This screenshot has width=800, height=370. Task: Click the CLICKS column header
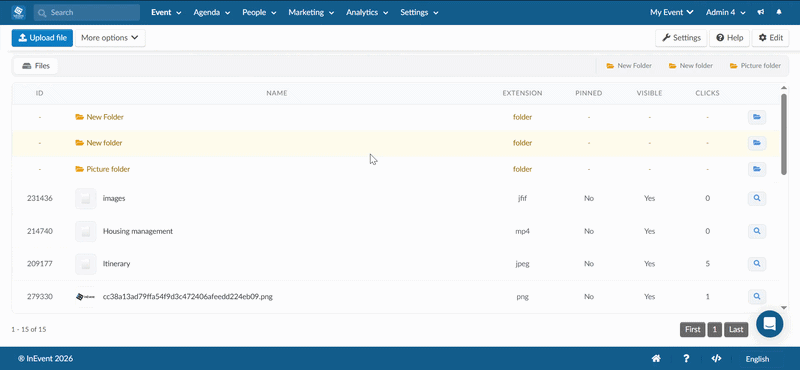(708, 93)
